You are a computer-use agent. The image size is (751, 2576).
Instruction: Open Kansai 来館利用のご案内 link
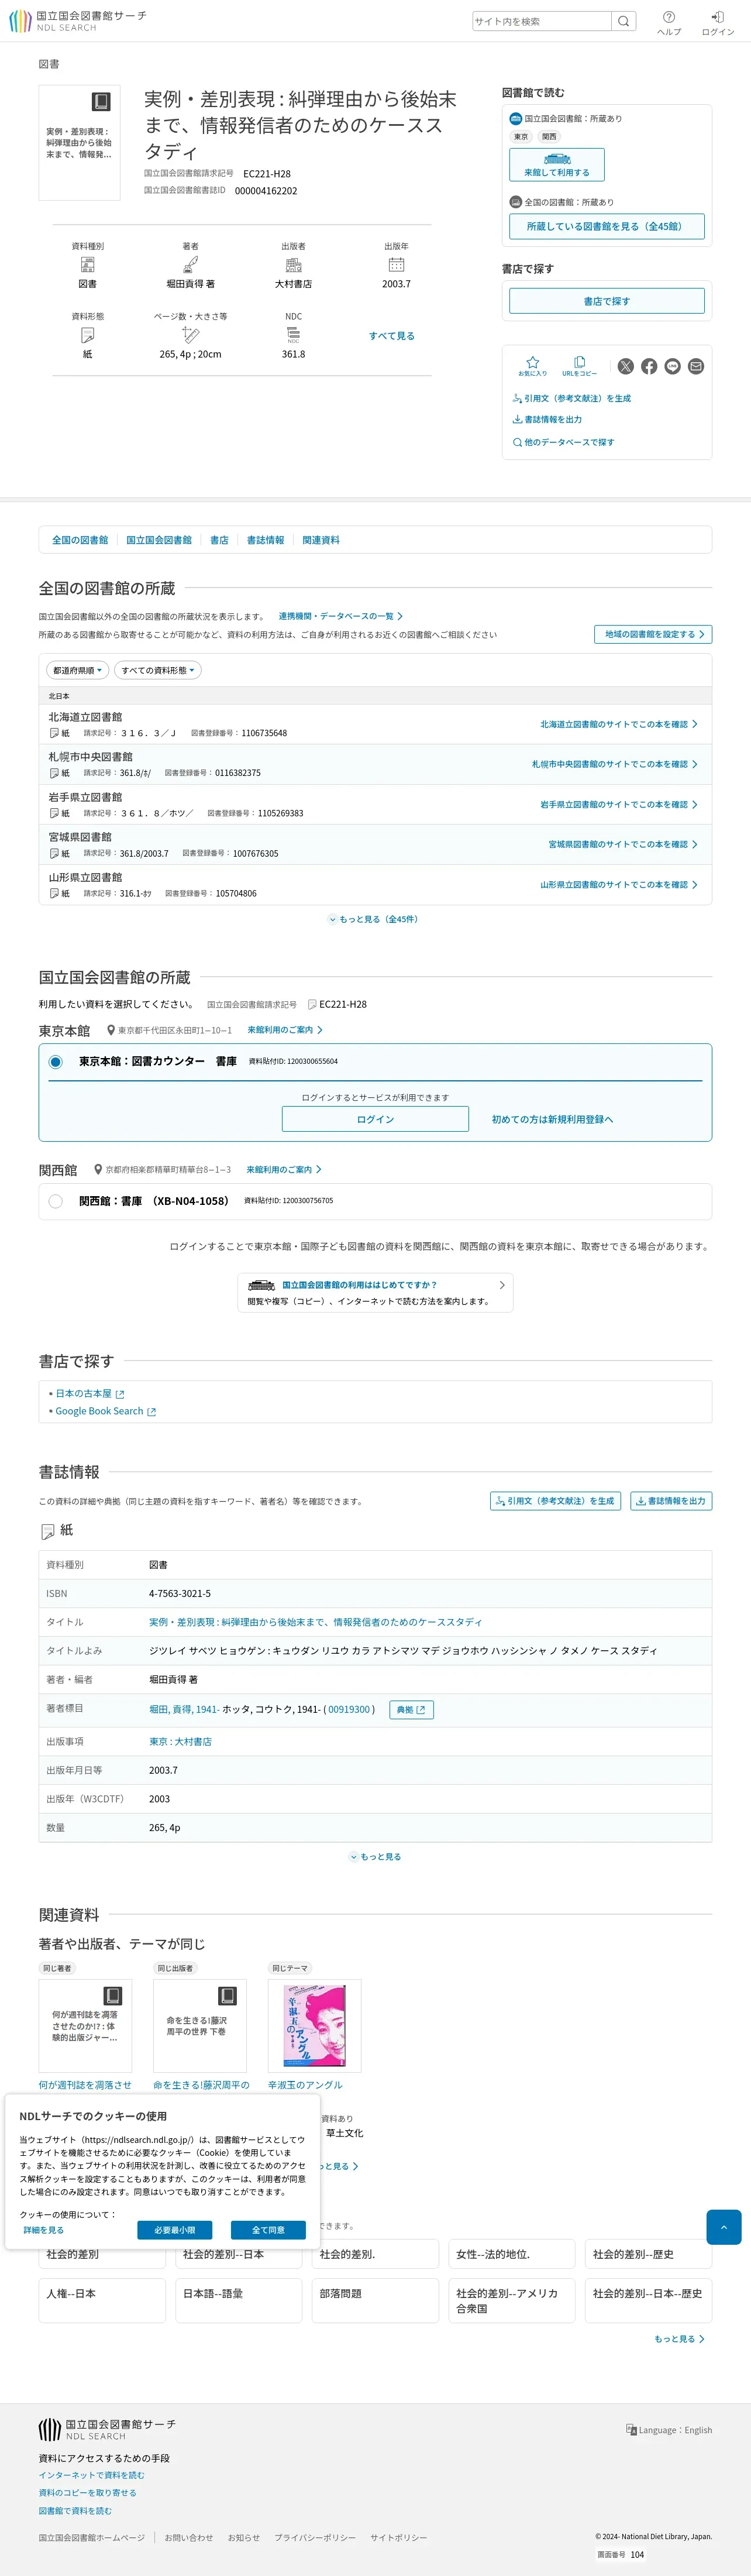pos(284,1169)
